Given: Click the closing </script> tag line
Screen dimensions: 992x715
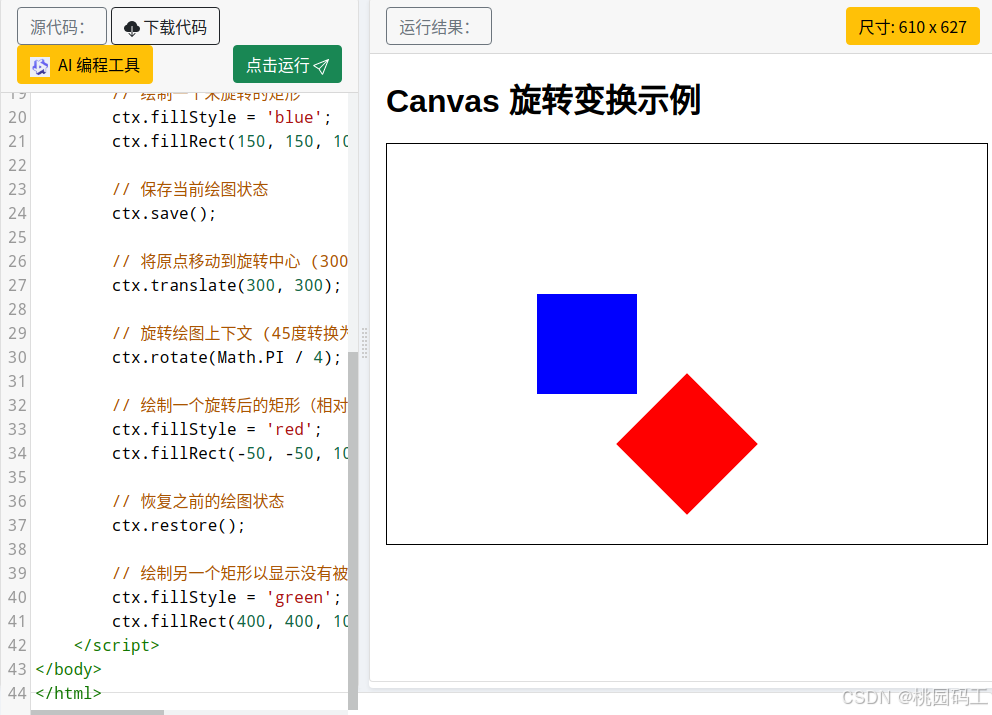Looking at the screenshot, I should [116, 645].
